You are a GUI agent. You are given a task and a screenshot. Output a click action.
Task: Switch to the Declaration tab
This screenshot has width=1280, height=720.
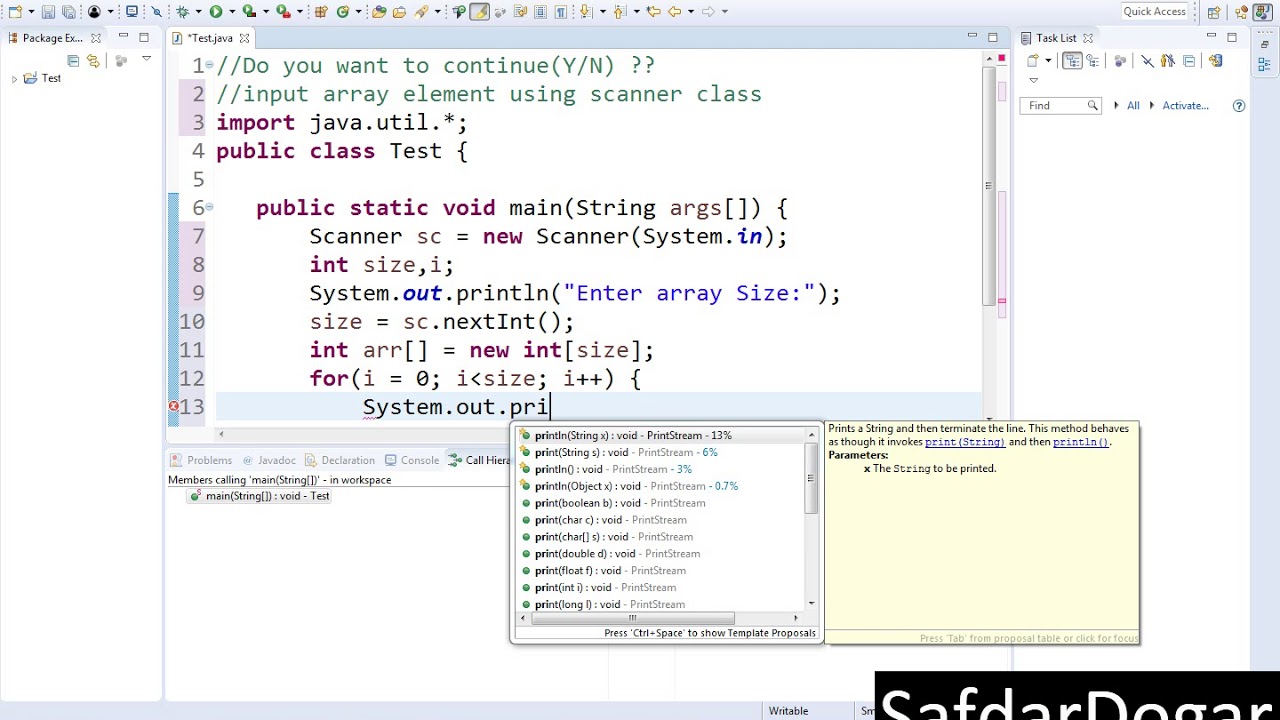coord(339,460)
